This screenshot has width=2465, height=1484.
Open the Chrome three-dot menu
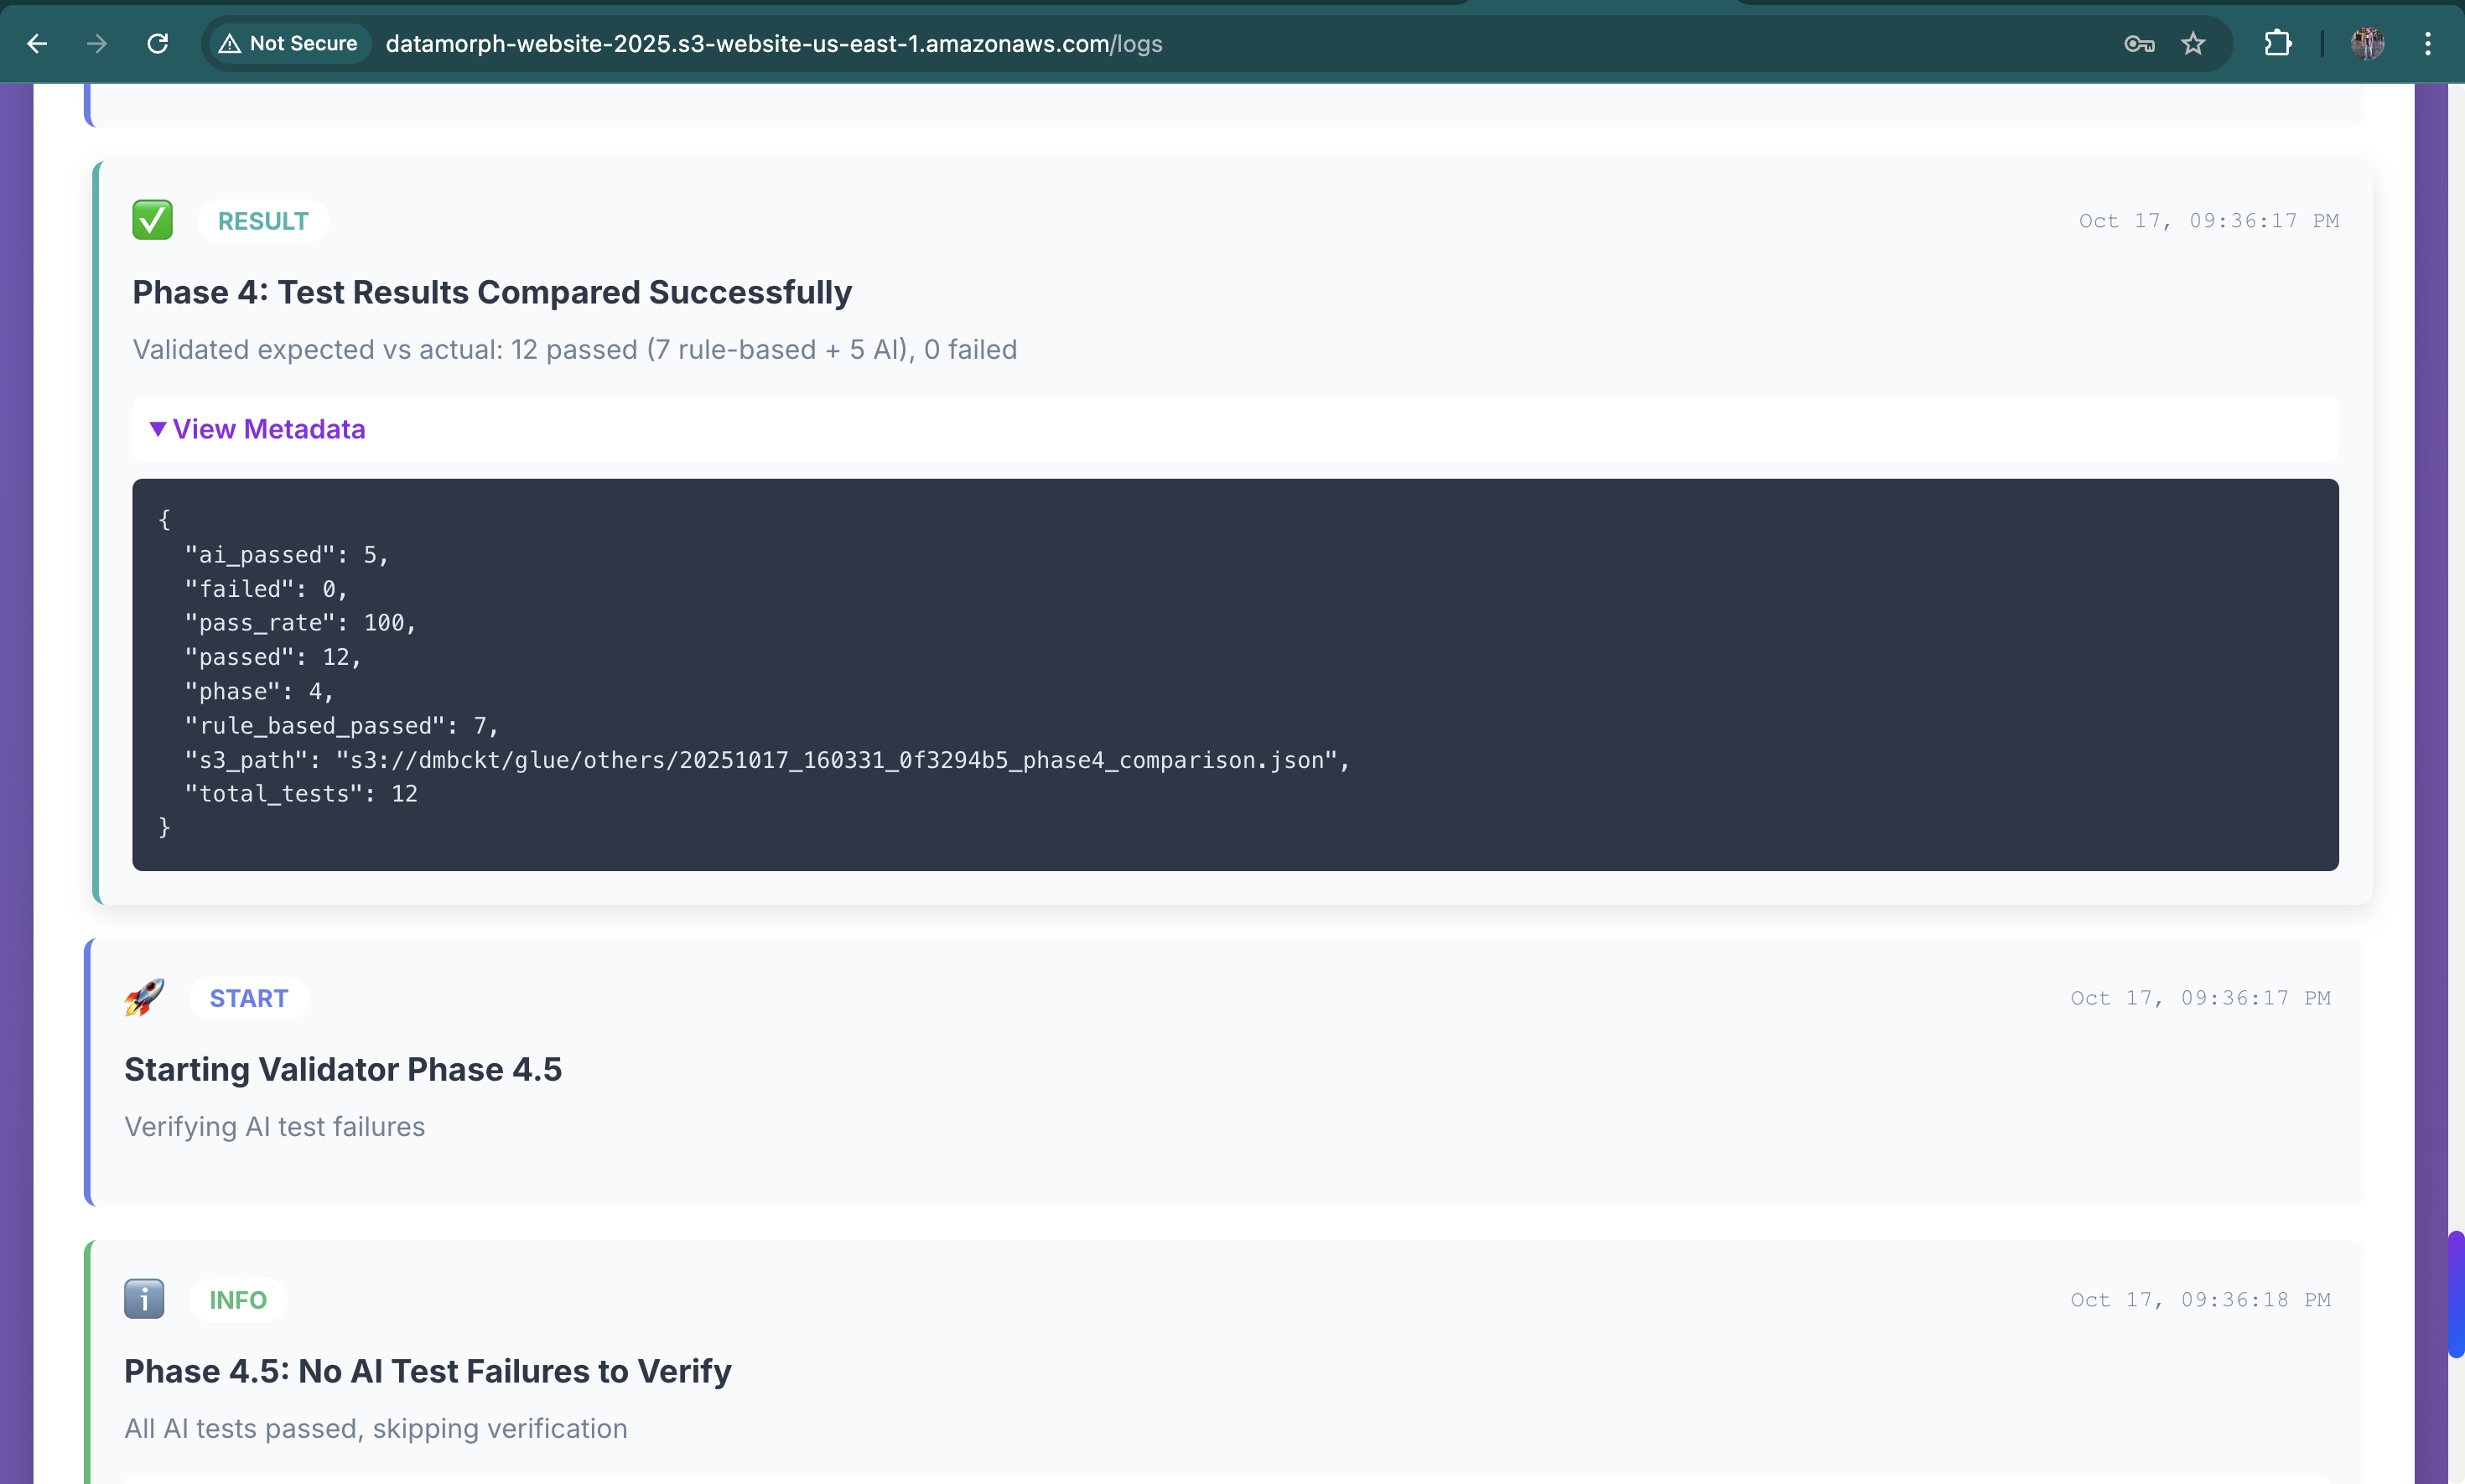(2427, 43)
